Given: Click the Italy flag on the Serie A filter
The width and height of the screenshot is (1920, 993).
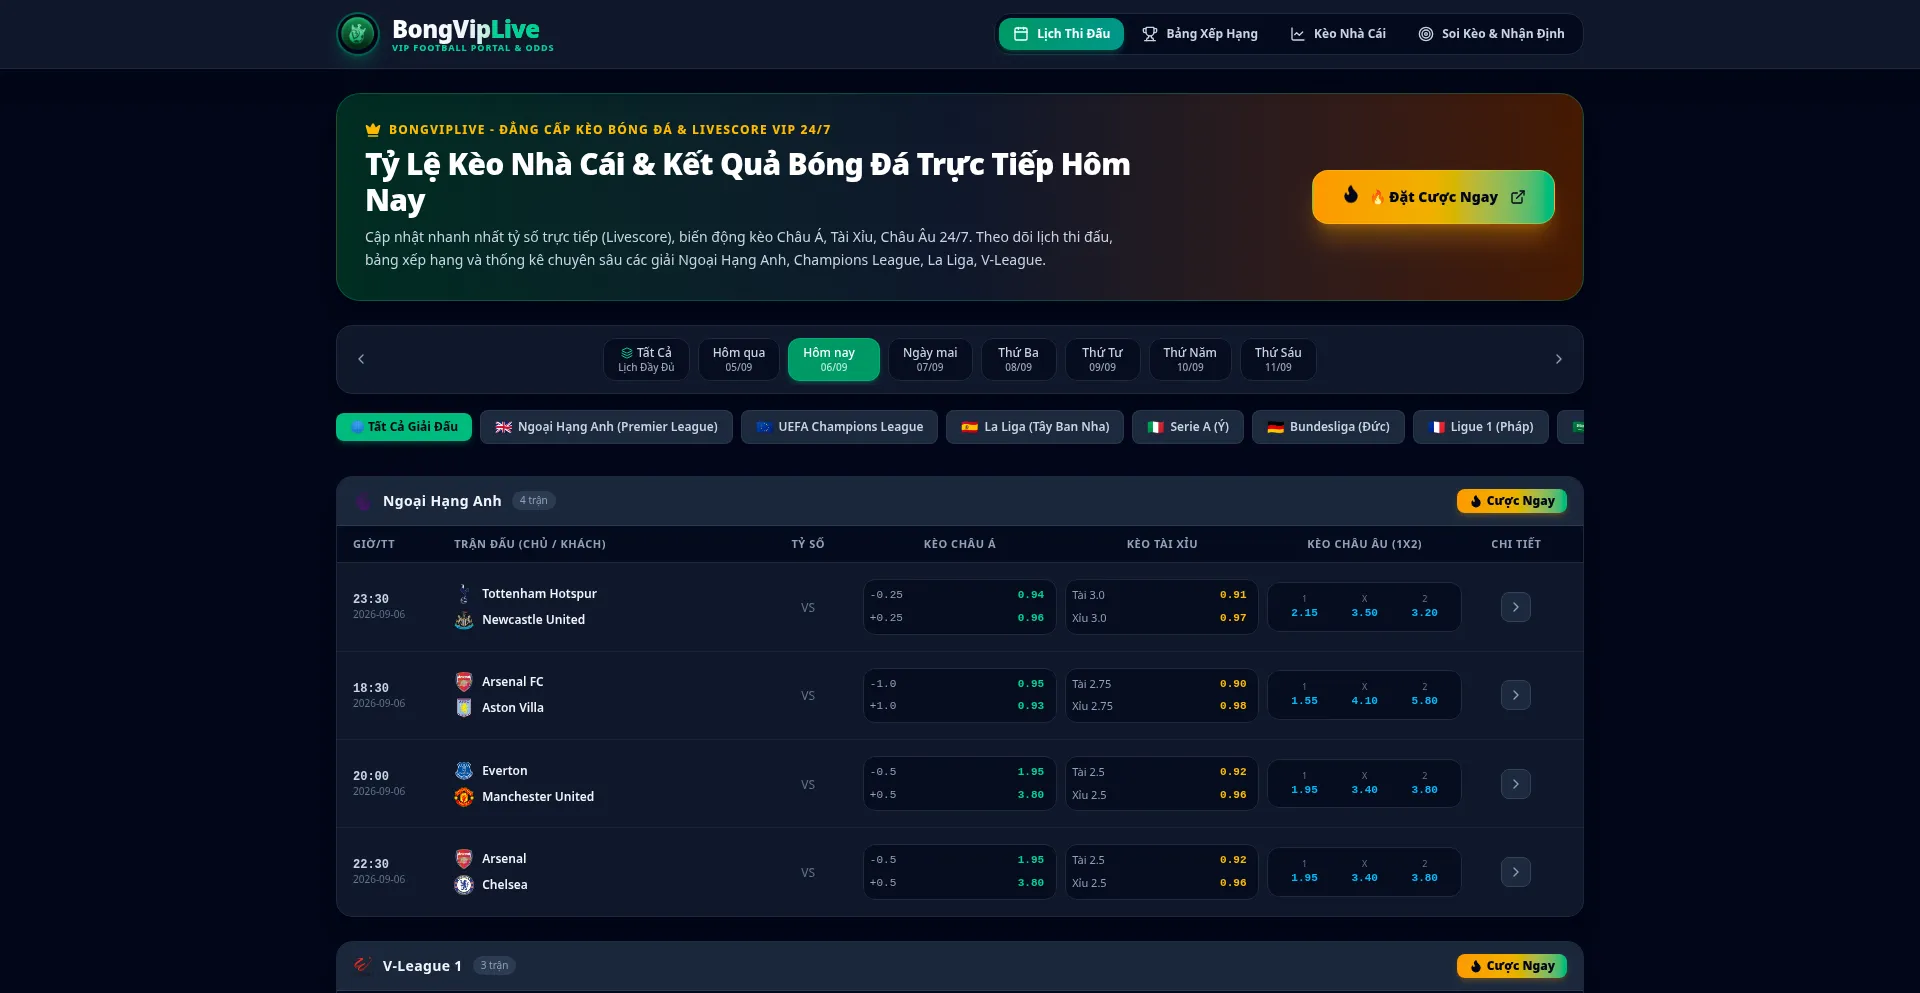Looking at the screenshot, I should pyautogui.click(x=1156, y=427).
